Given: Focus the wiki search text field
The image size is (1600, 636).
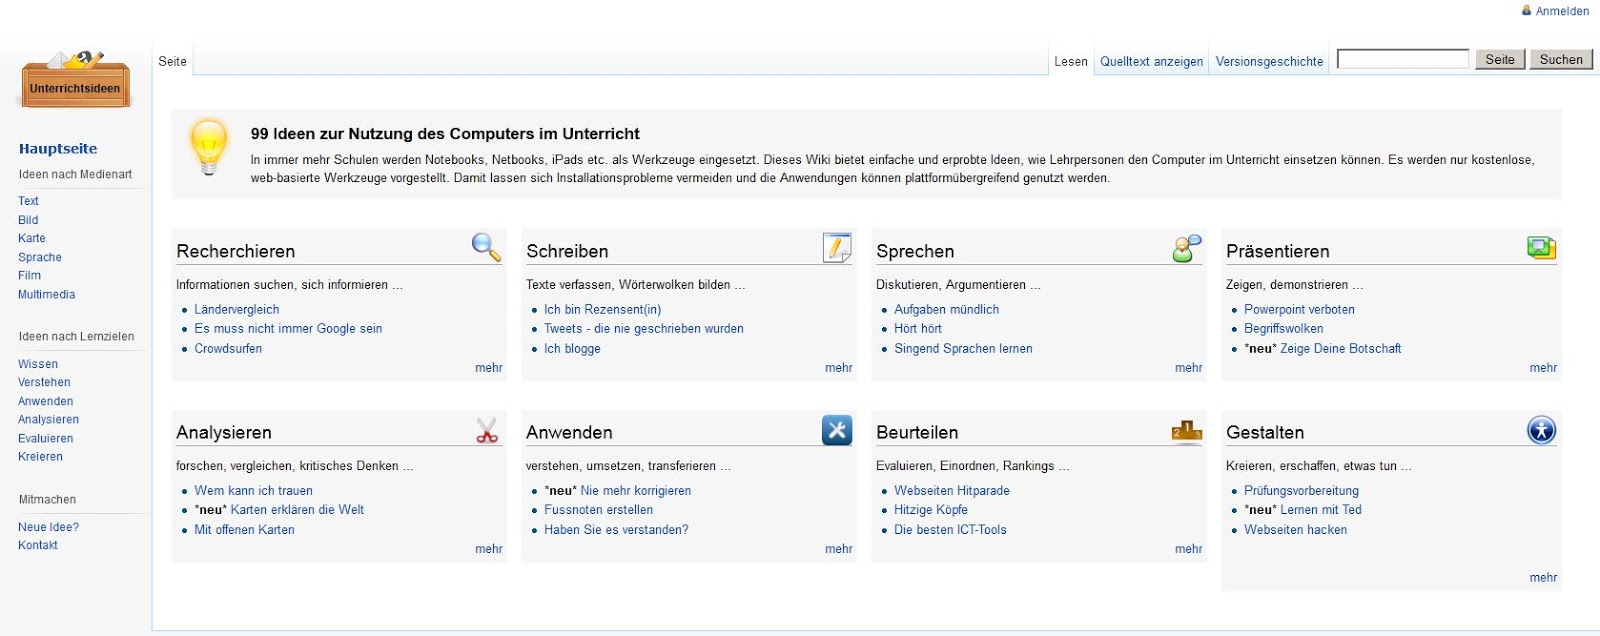Looking at the screenshot, I should click(1402, 59).
